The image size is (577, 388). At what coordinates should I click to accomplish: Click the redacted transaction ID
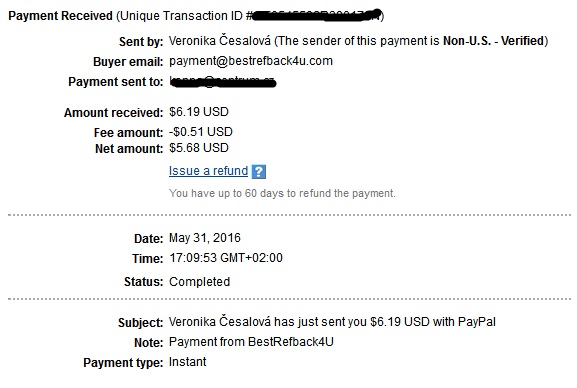317,16
